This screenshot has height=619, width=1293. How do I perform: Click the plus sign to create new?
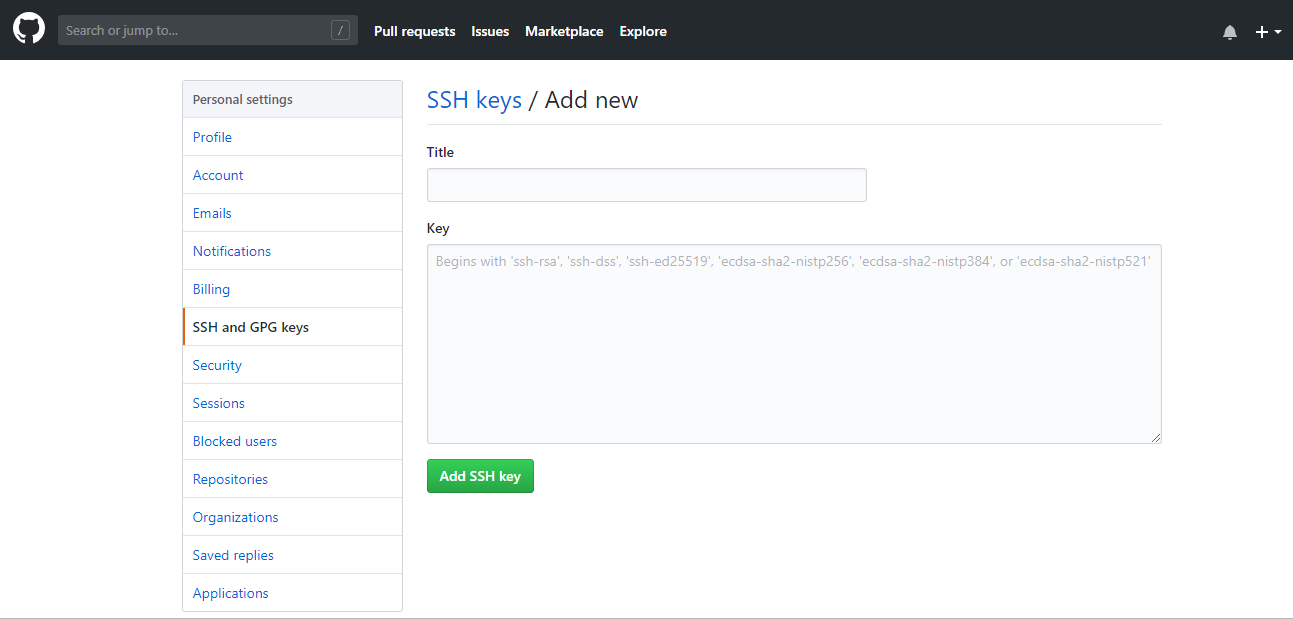pyautogui.click(x=1261, y=31)
